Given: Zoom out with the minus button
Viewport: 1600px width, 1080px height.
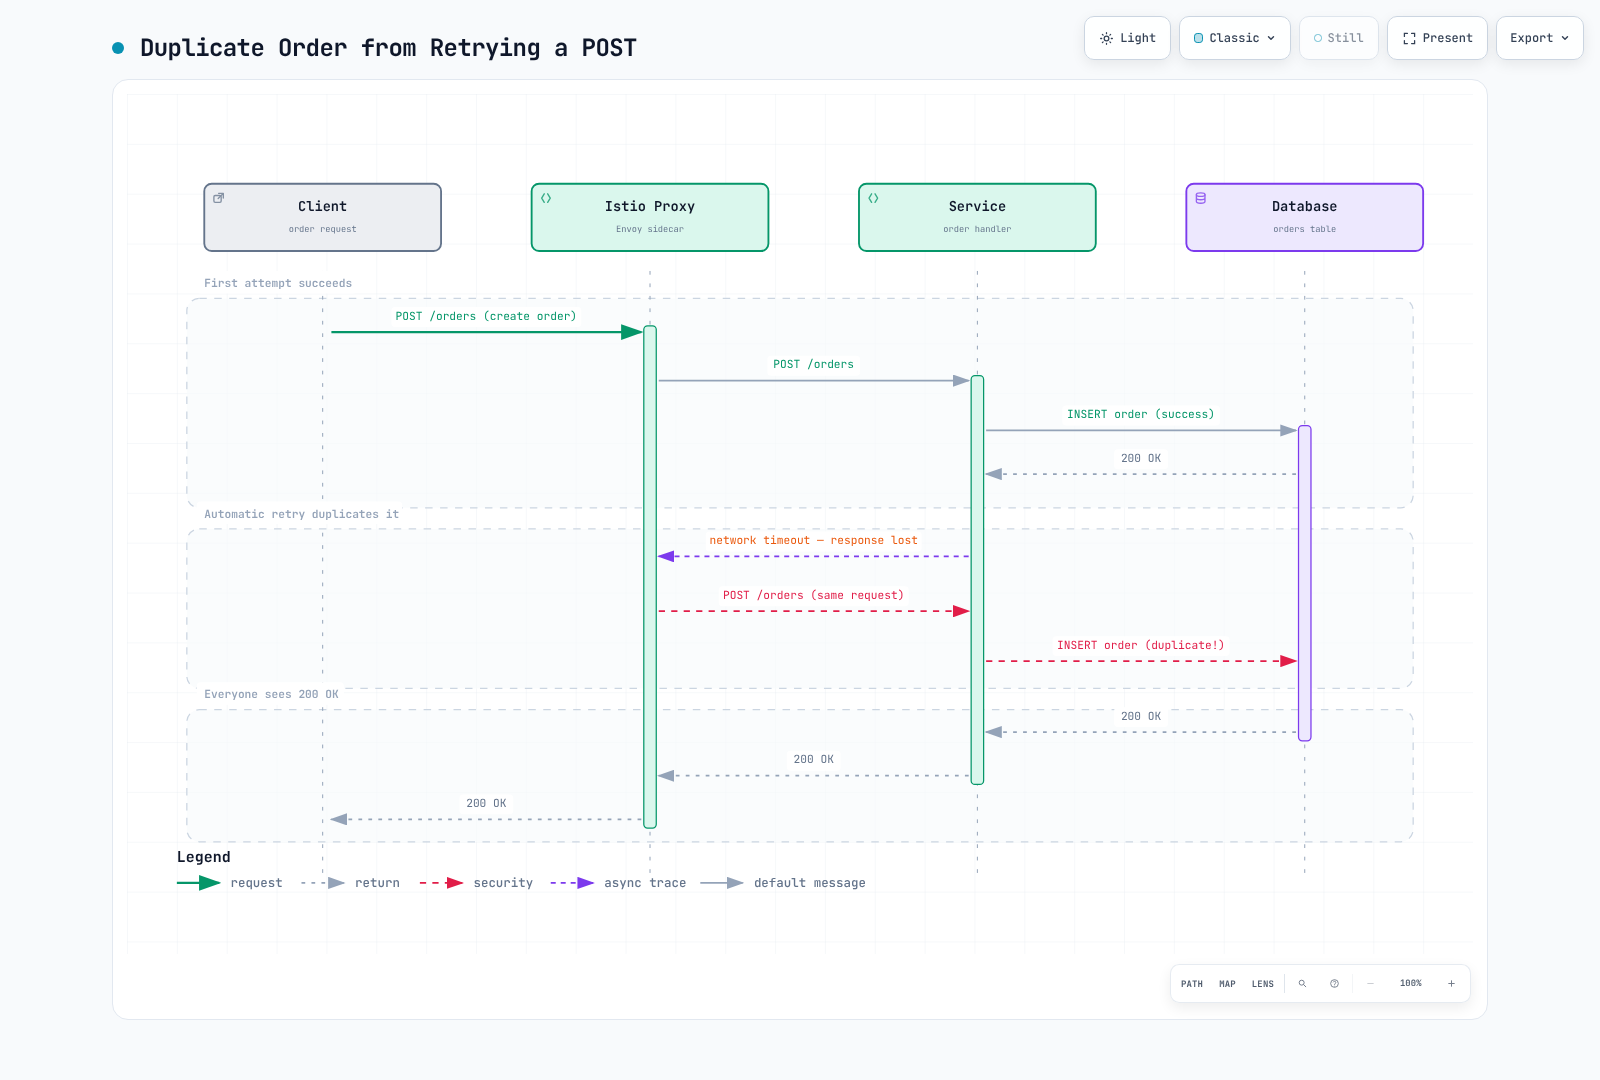Looking at the screenshot, I should (x=1370, y=984).
